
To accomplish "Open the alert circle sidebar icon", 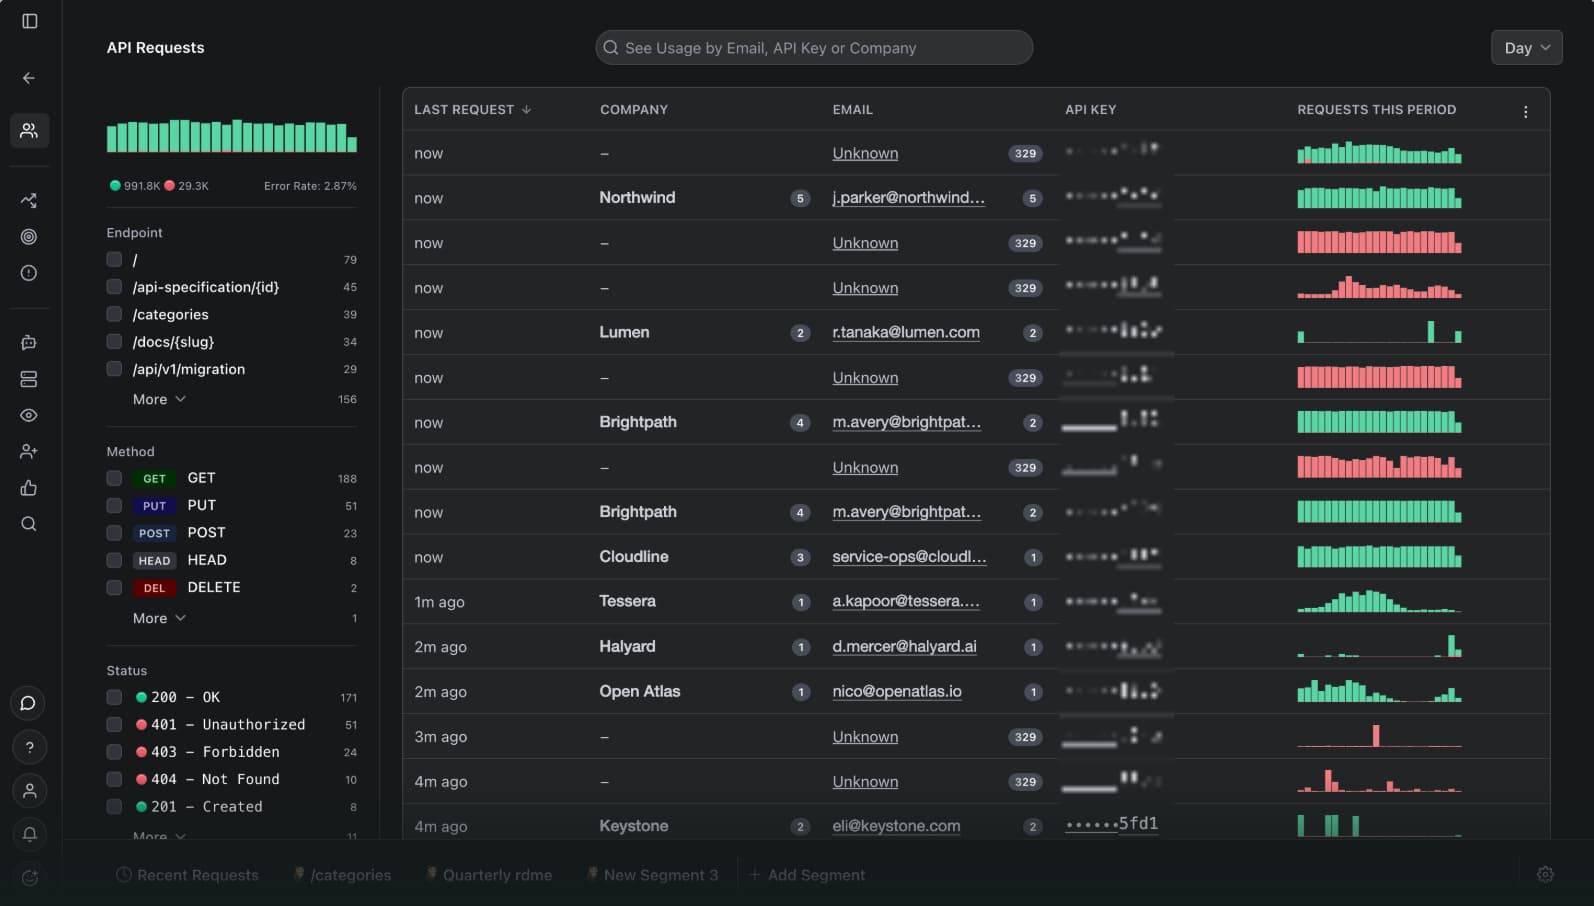I will pos(29,273).
